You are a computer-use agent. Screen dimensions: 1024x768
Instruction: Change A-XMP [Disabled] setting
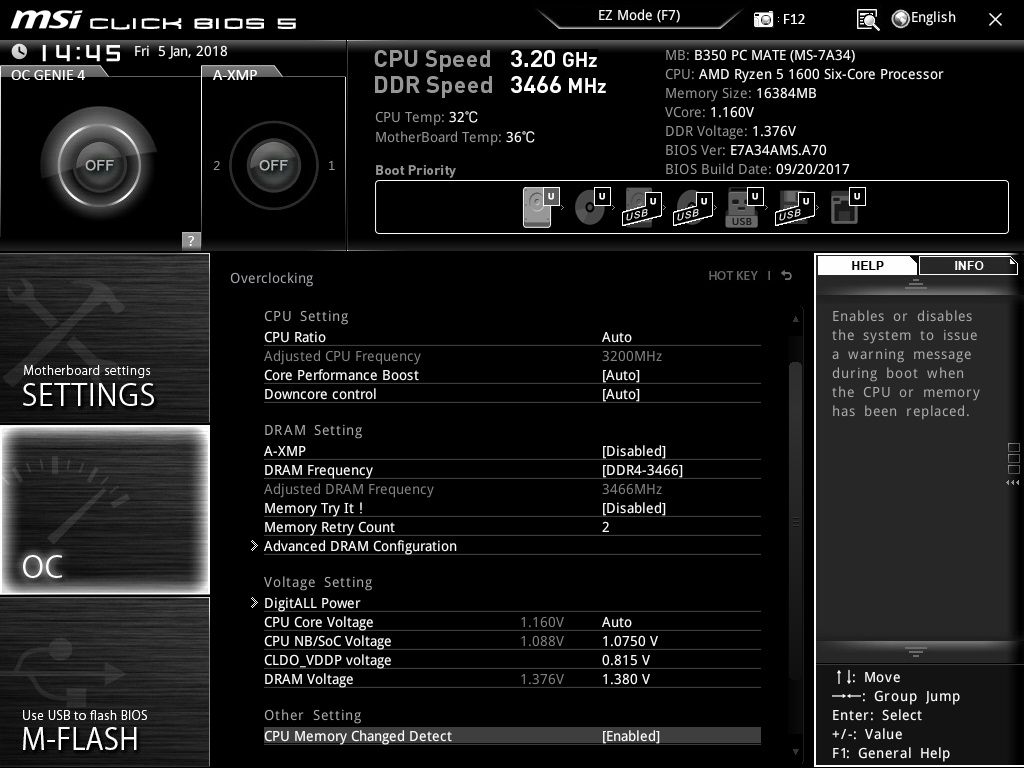pos(633,451)
